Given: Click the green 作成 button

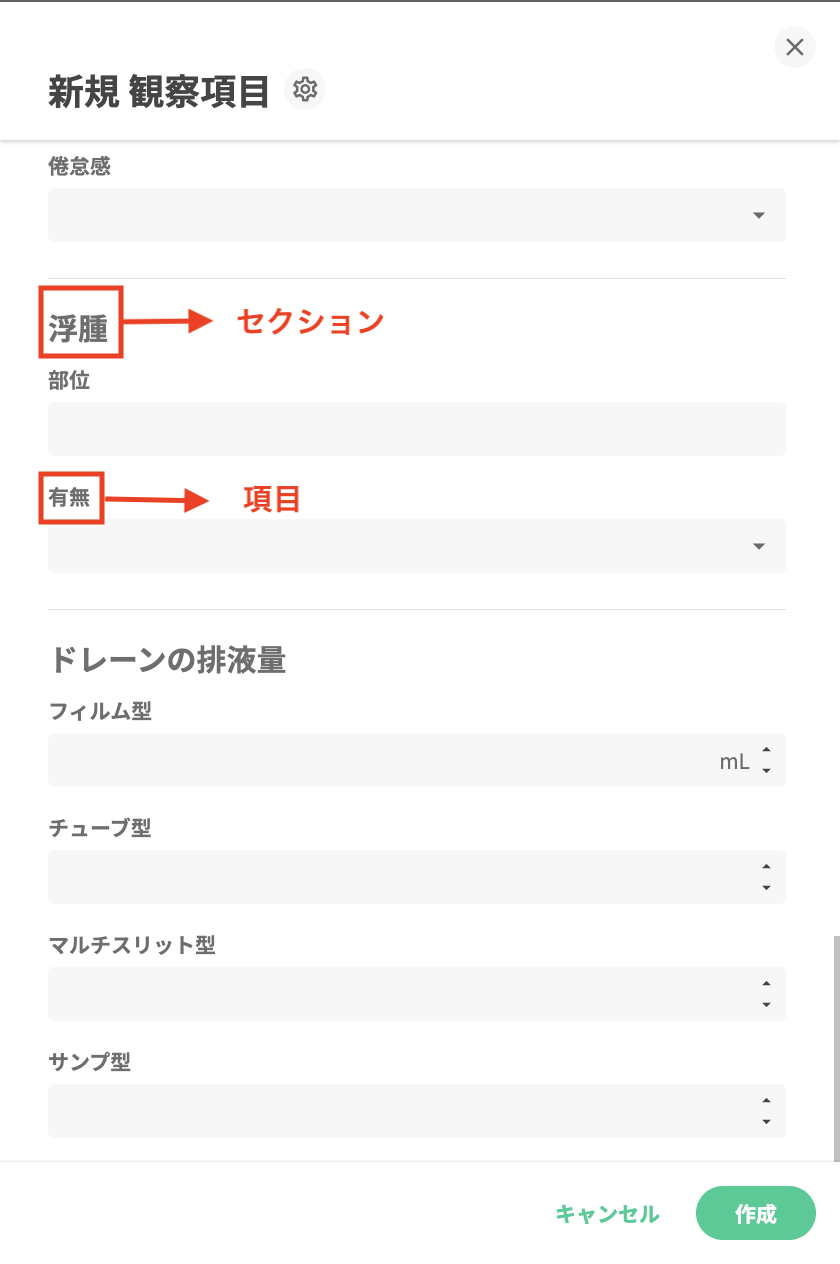Looking at the screenshot, I should pos(756,1213).
